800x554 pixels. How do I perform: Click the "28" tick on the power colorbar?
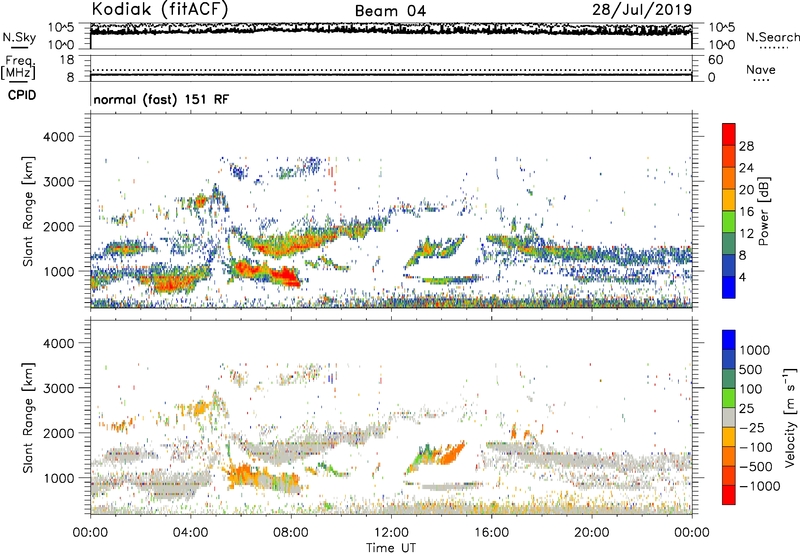point(746,146)
